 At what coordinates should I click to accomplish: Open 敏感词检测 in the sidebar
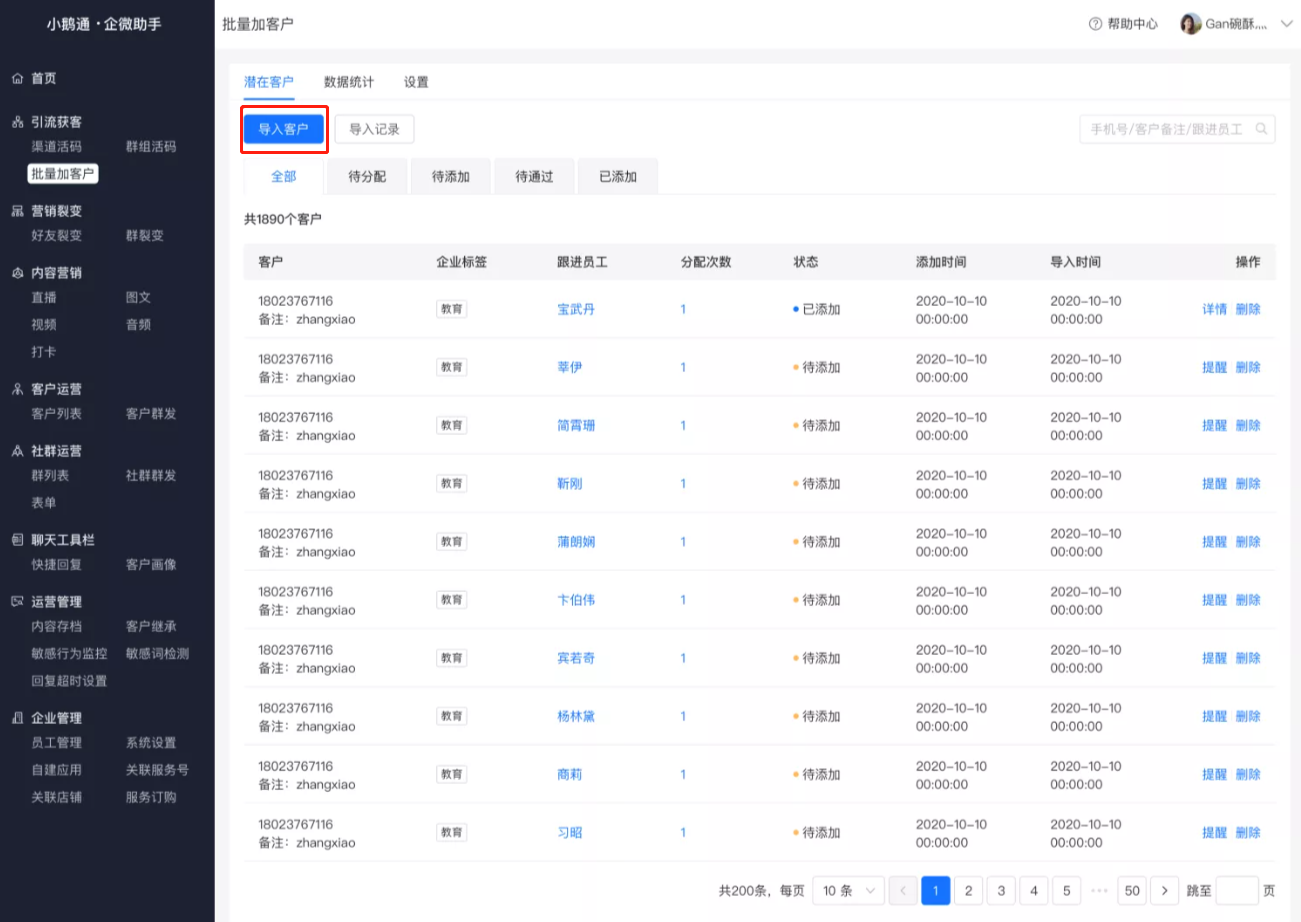[x=157, y=654]
